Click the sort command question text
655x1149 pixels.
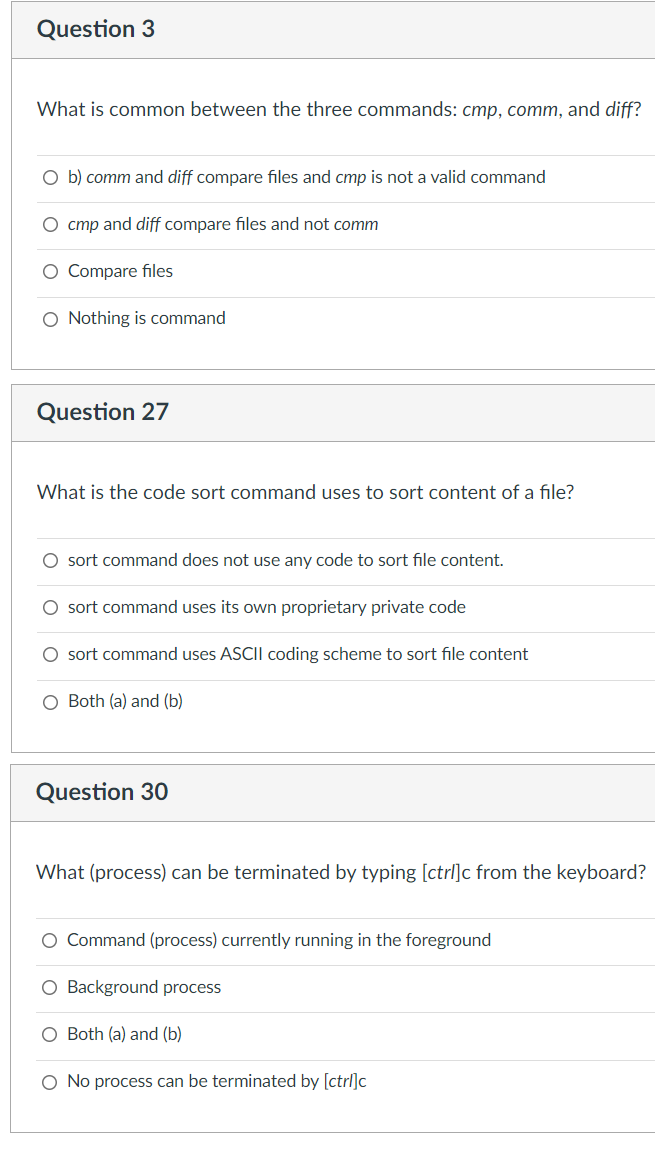point(306,492)
